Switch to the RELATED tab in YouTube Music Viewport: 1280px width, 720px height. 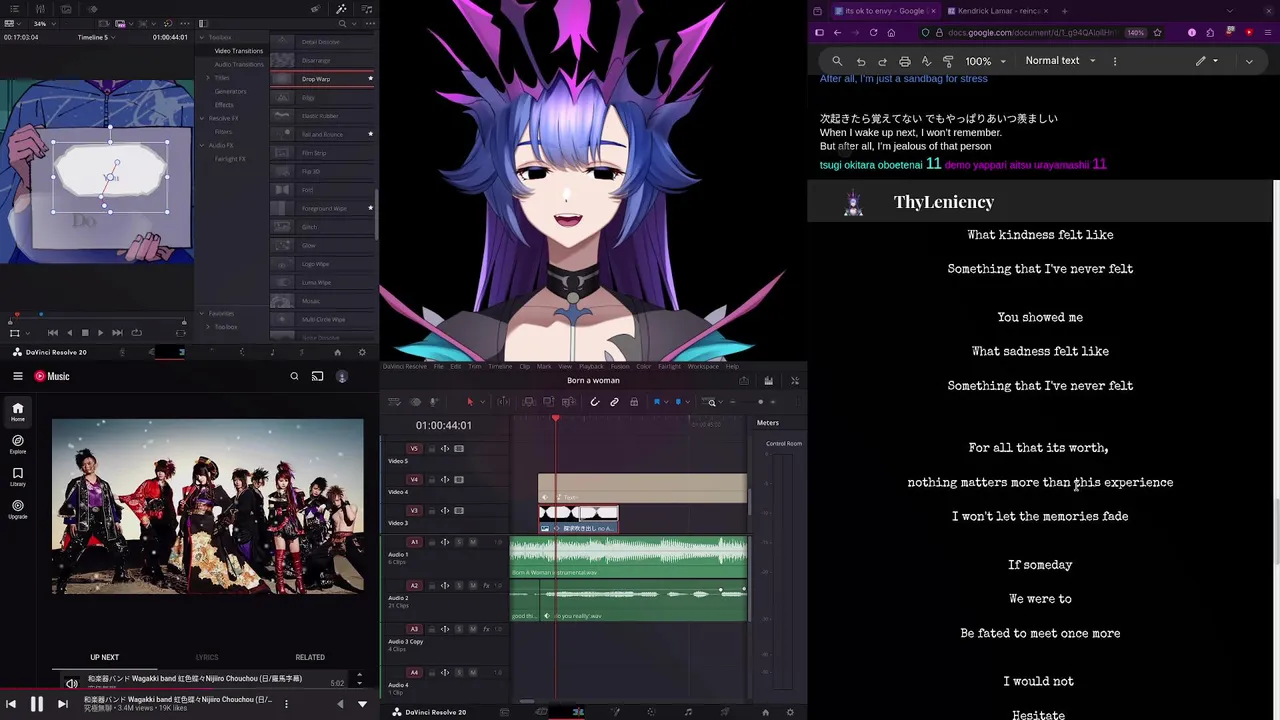pos(310,657)
